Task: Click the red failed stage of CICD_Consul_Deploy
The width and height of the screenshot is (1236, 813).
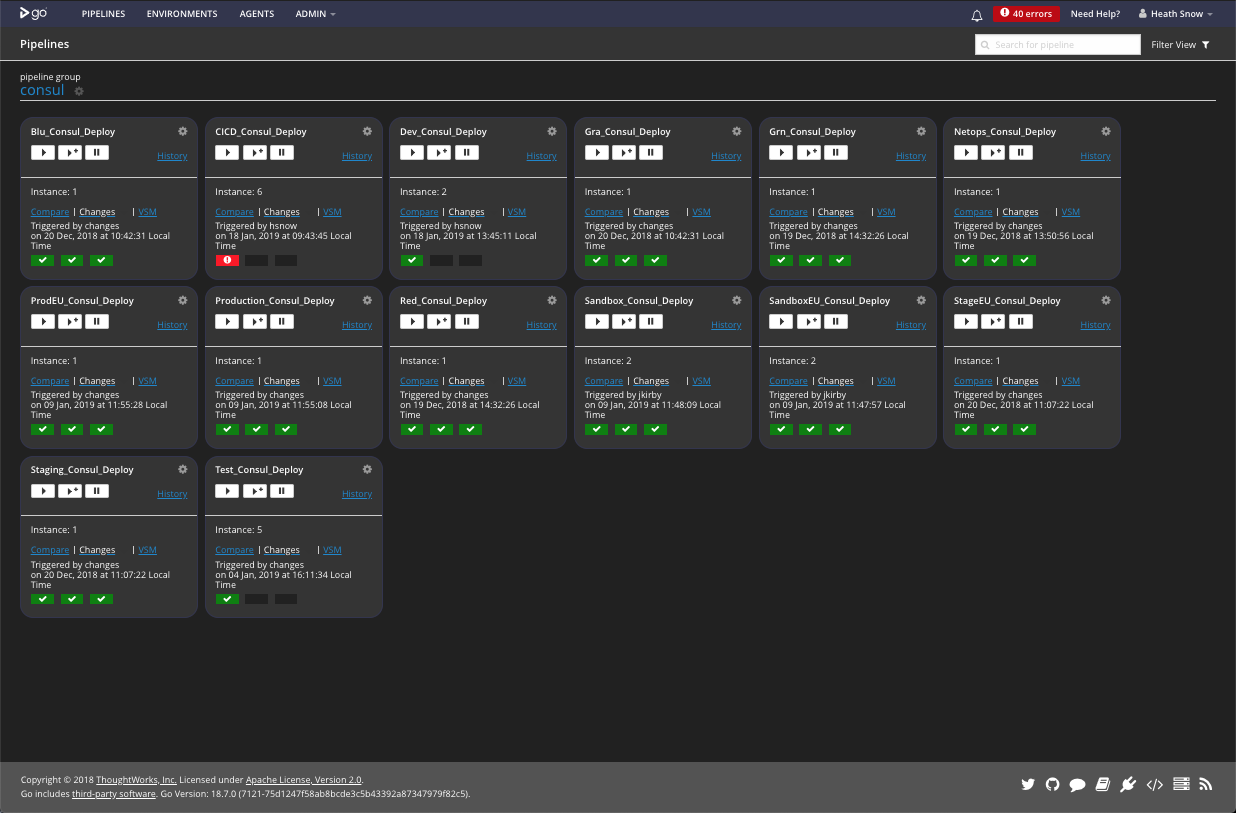Action: tap(227, 260)
